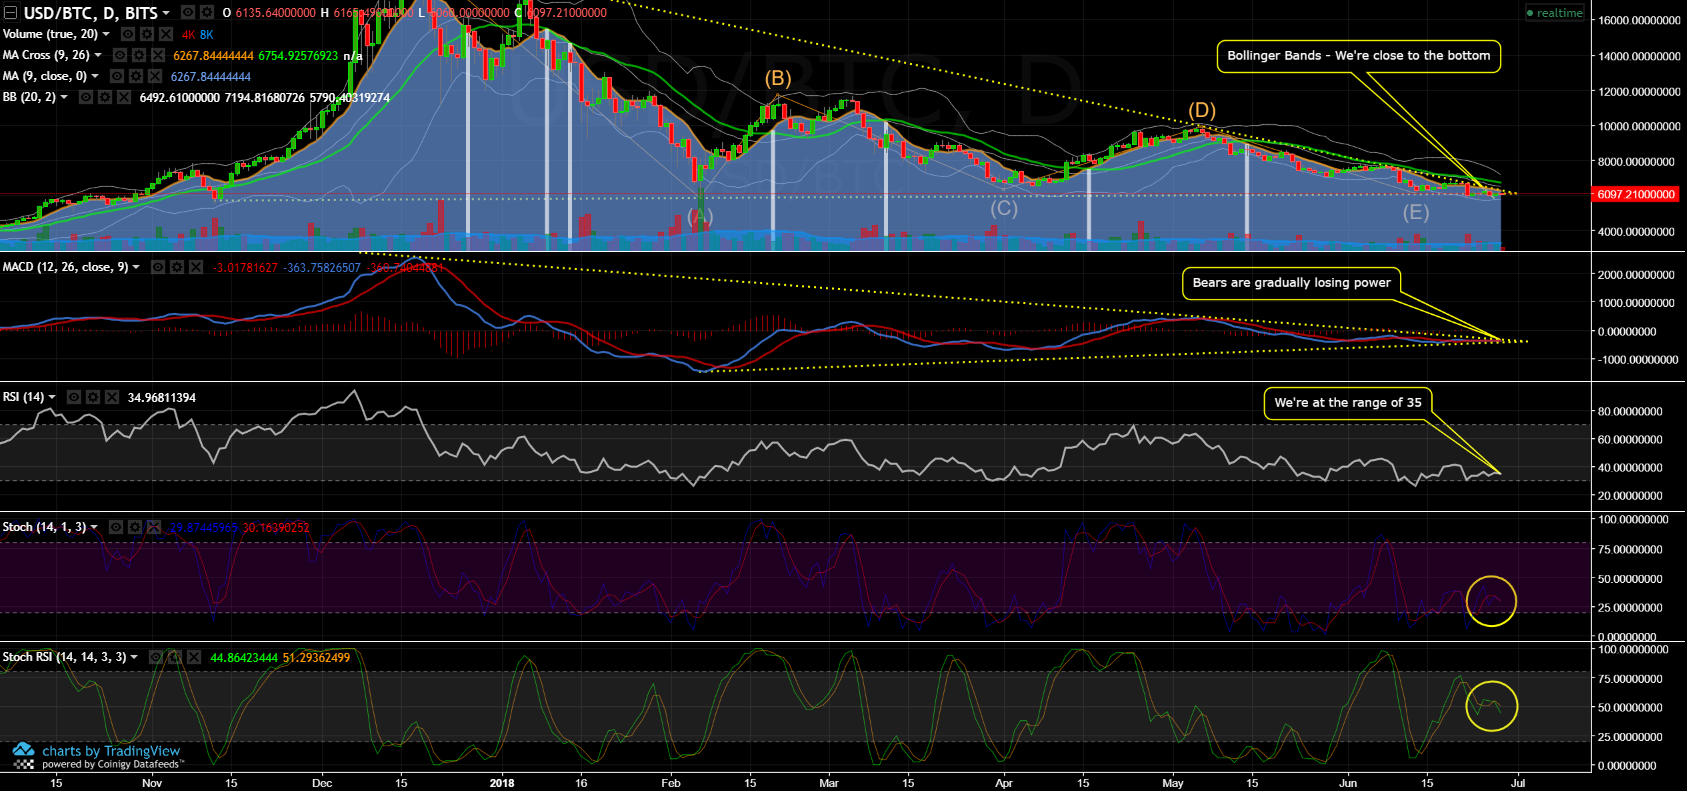
Task: Click the MA Cross value 6754.92576923
Action: click(298, 56)
